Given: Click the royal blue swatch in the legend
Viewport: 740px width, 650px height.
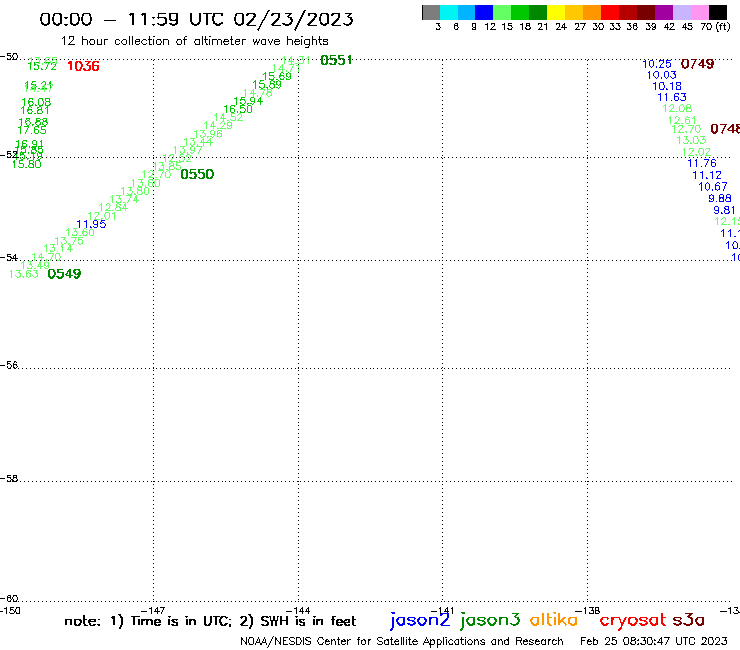Looking at the screenshot, I should click(484, 12).
